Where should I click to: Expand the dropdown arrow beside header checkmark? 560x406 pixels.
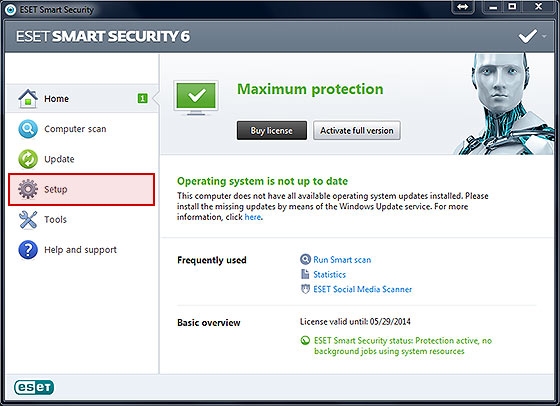click(x=544, y=36)
